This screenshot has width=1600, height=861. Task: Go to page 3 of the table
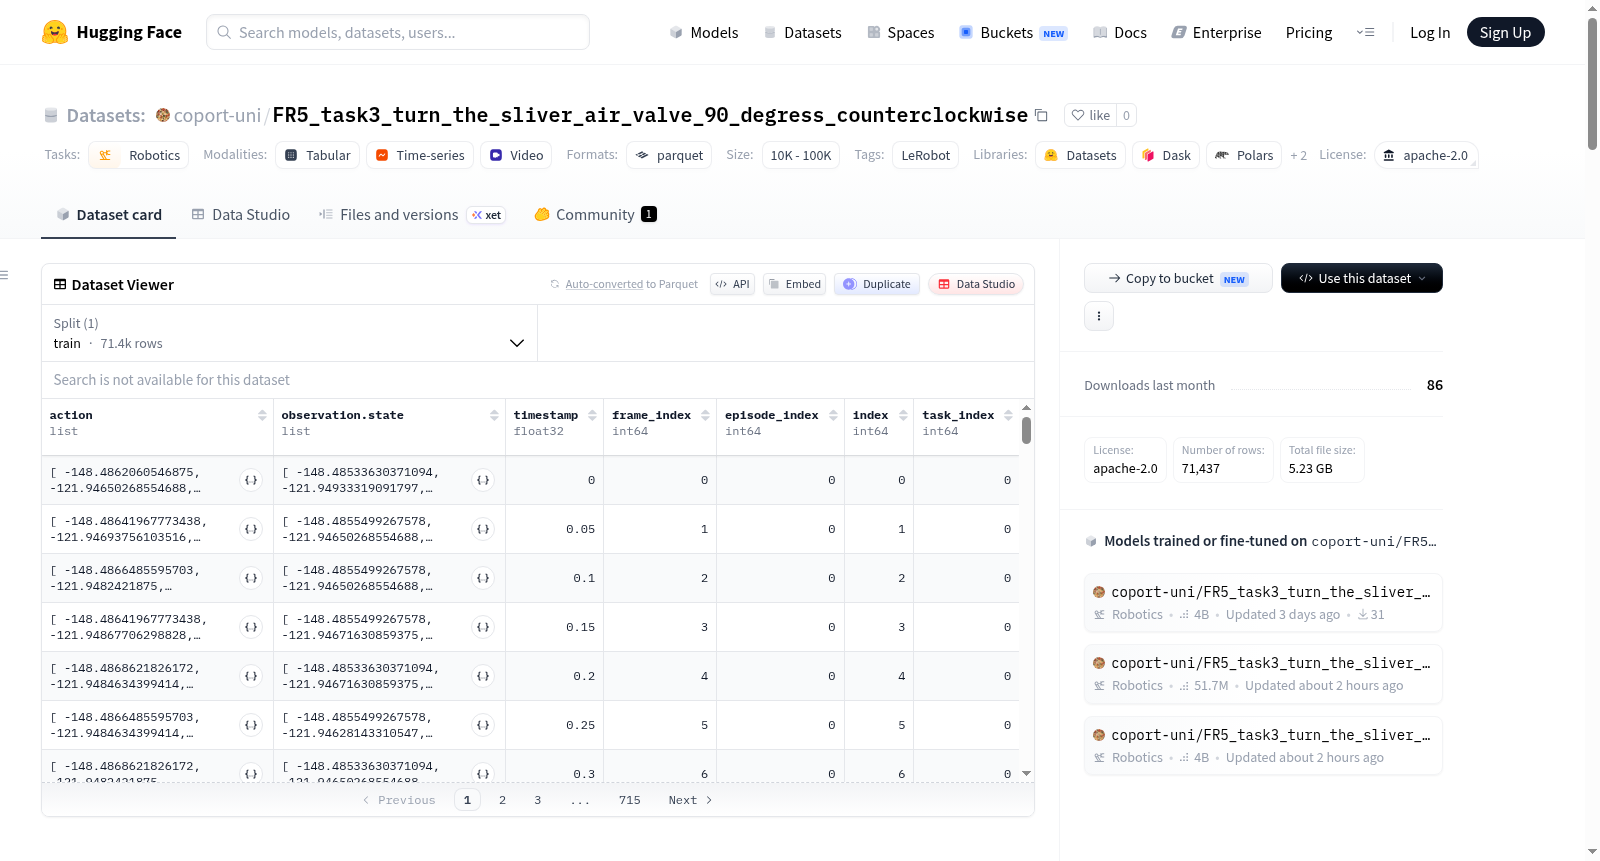[538, 800]
